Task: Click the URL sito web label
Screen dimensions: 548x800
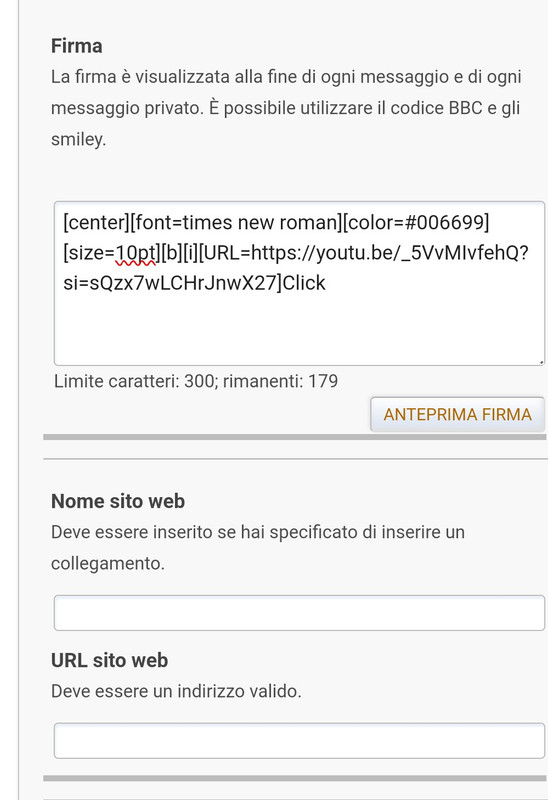Action: click(x=109, y=660)
